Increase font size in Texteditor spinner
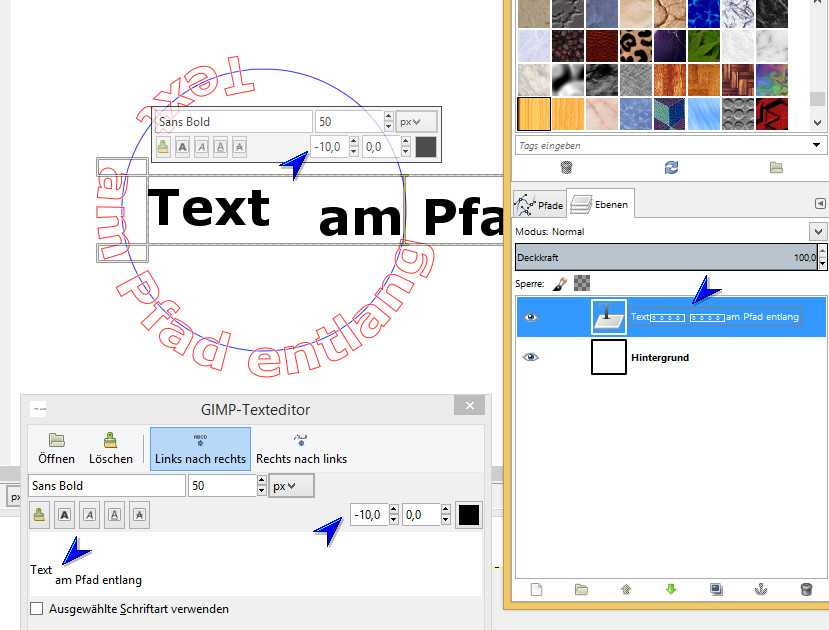Screen dimensions: 829x630 261,480
